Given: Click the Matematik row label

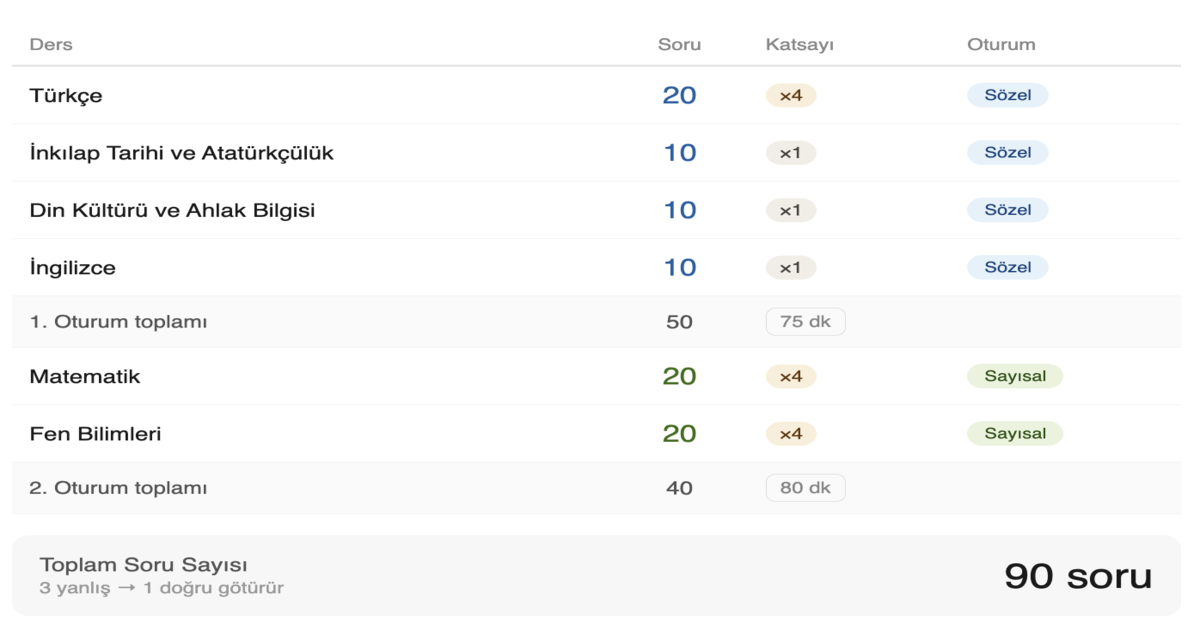Looking at the screenshot, I should pos(85,377).
